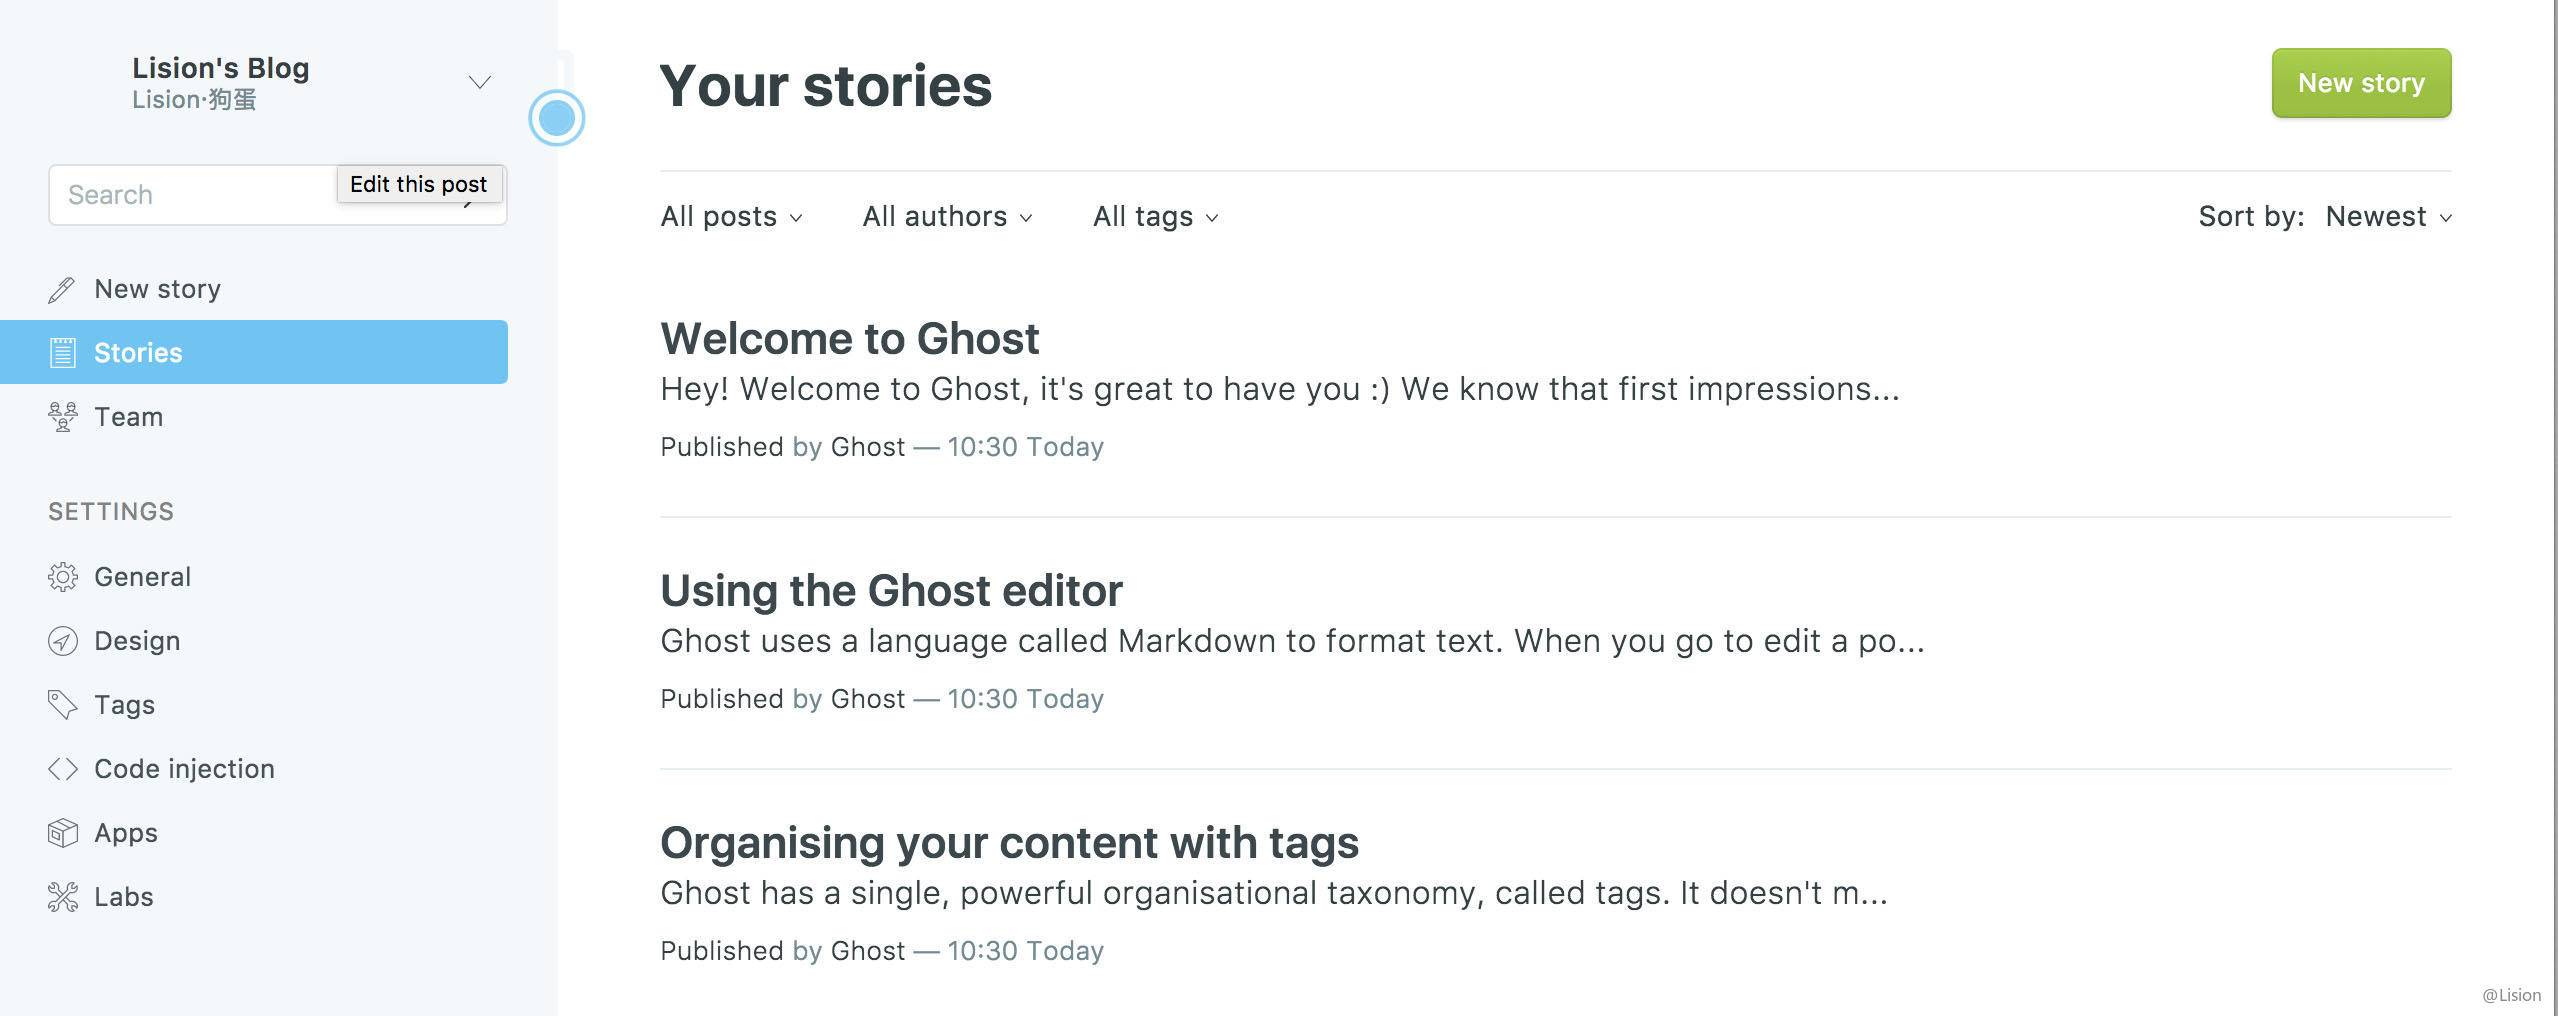Open the Using the Ghost editor post

(x=891, y=591)
